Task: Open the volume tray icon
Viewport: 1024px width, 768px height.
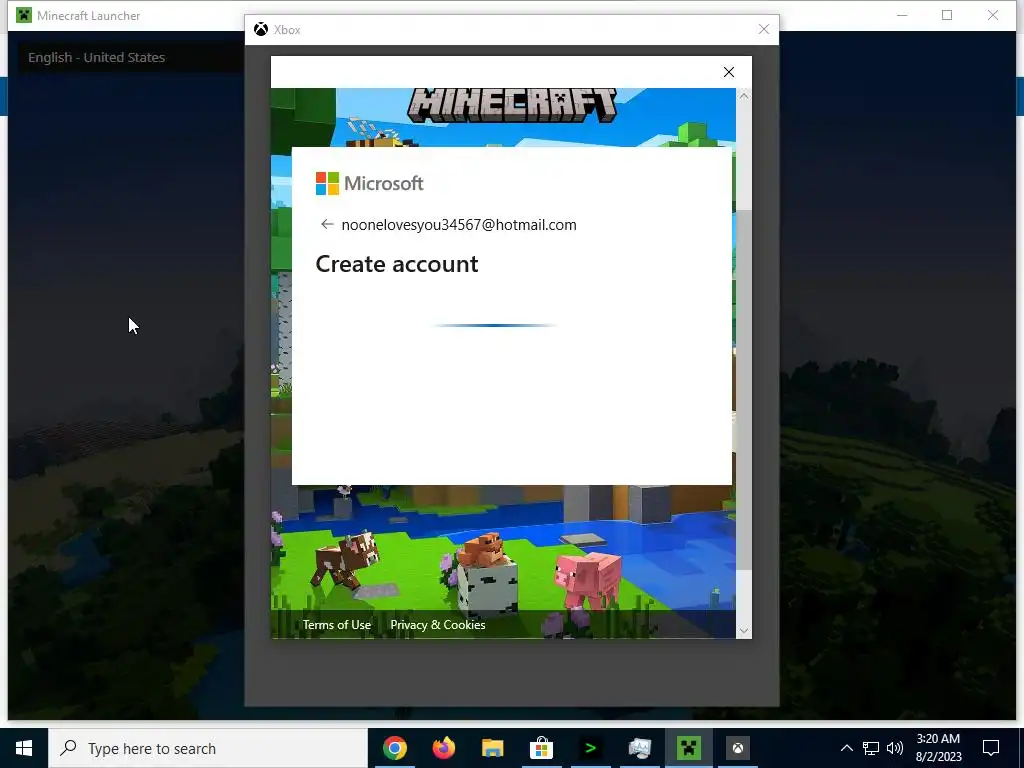Action: tap(895, 748)
